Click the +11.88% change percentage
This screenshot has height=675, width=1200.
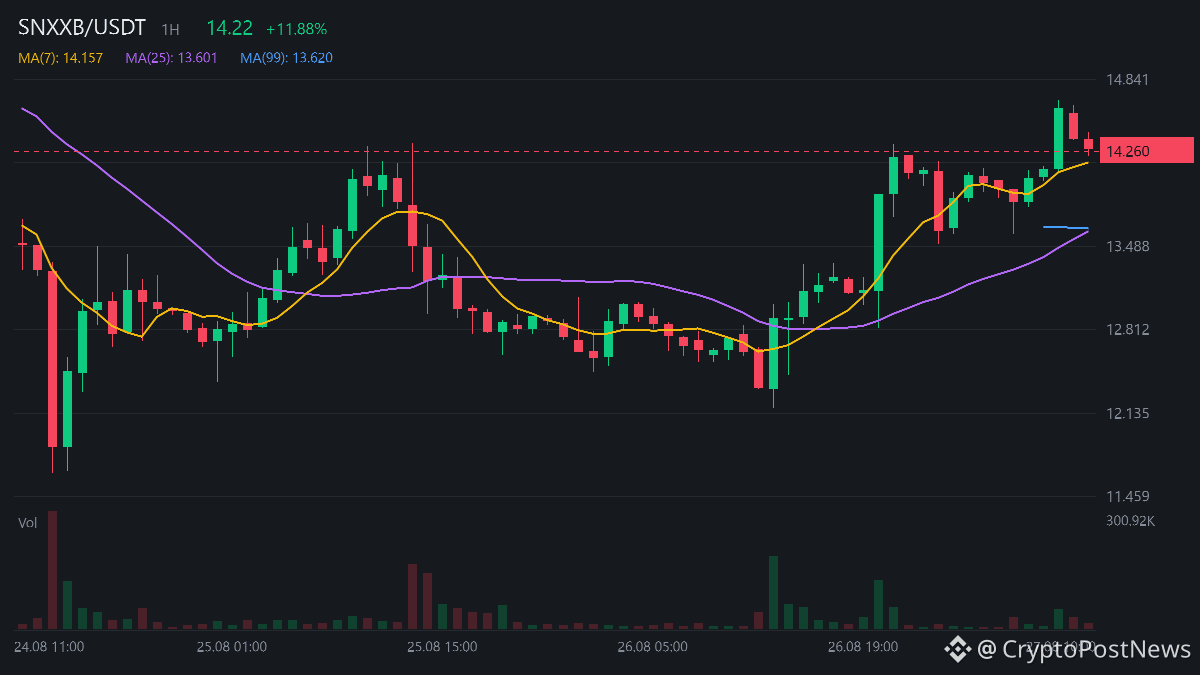(x=297, y=29)
